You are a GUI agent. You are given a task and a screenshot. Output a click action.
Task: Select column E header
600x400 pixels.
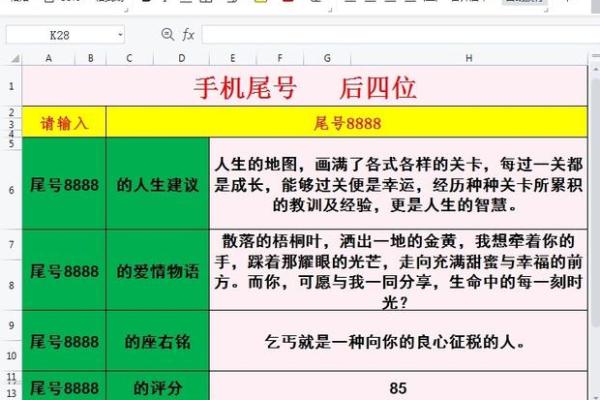(x=233, y=58)
